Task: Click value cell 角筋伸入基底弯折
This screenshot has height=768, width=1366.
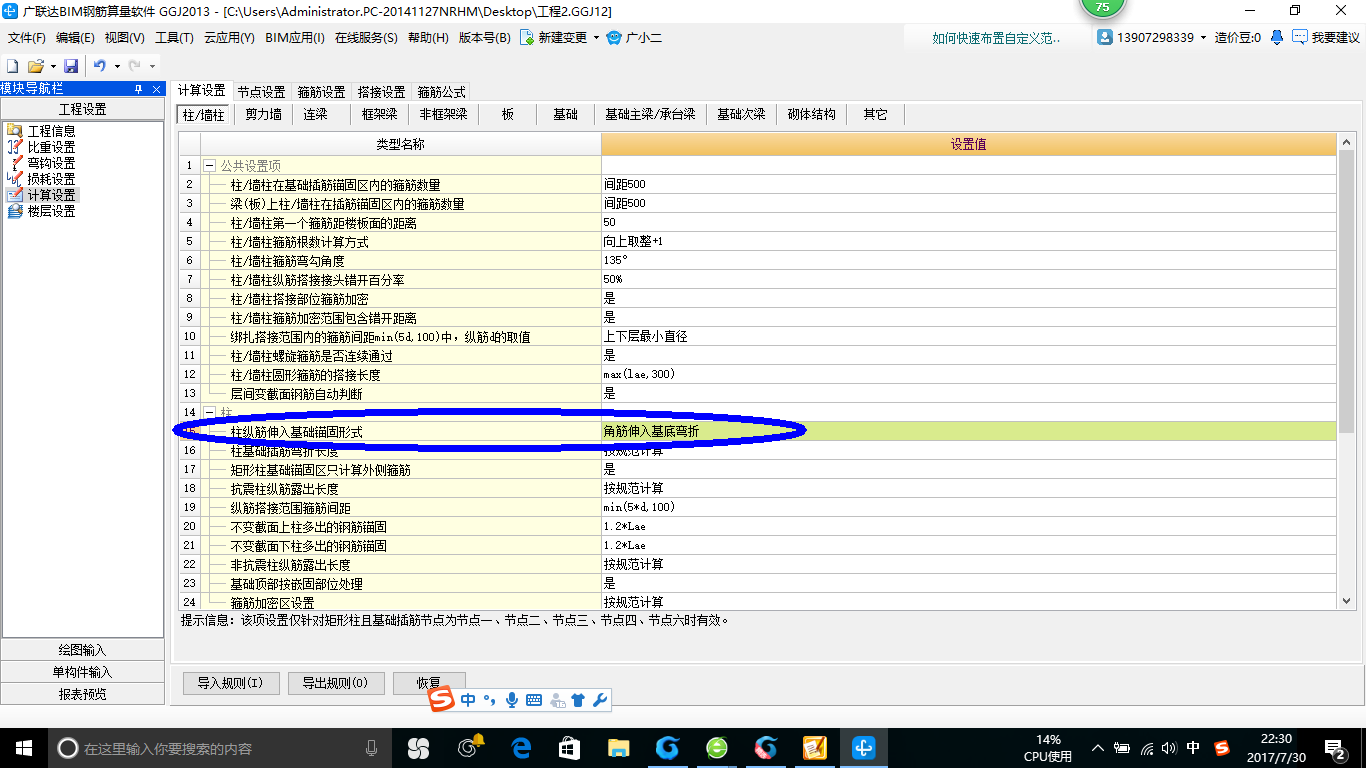Action: (x=969, y=431)
